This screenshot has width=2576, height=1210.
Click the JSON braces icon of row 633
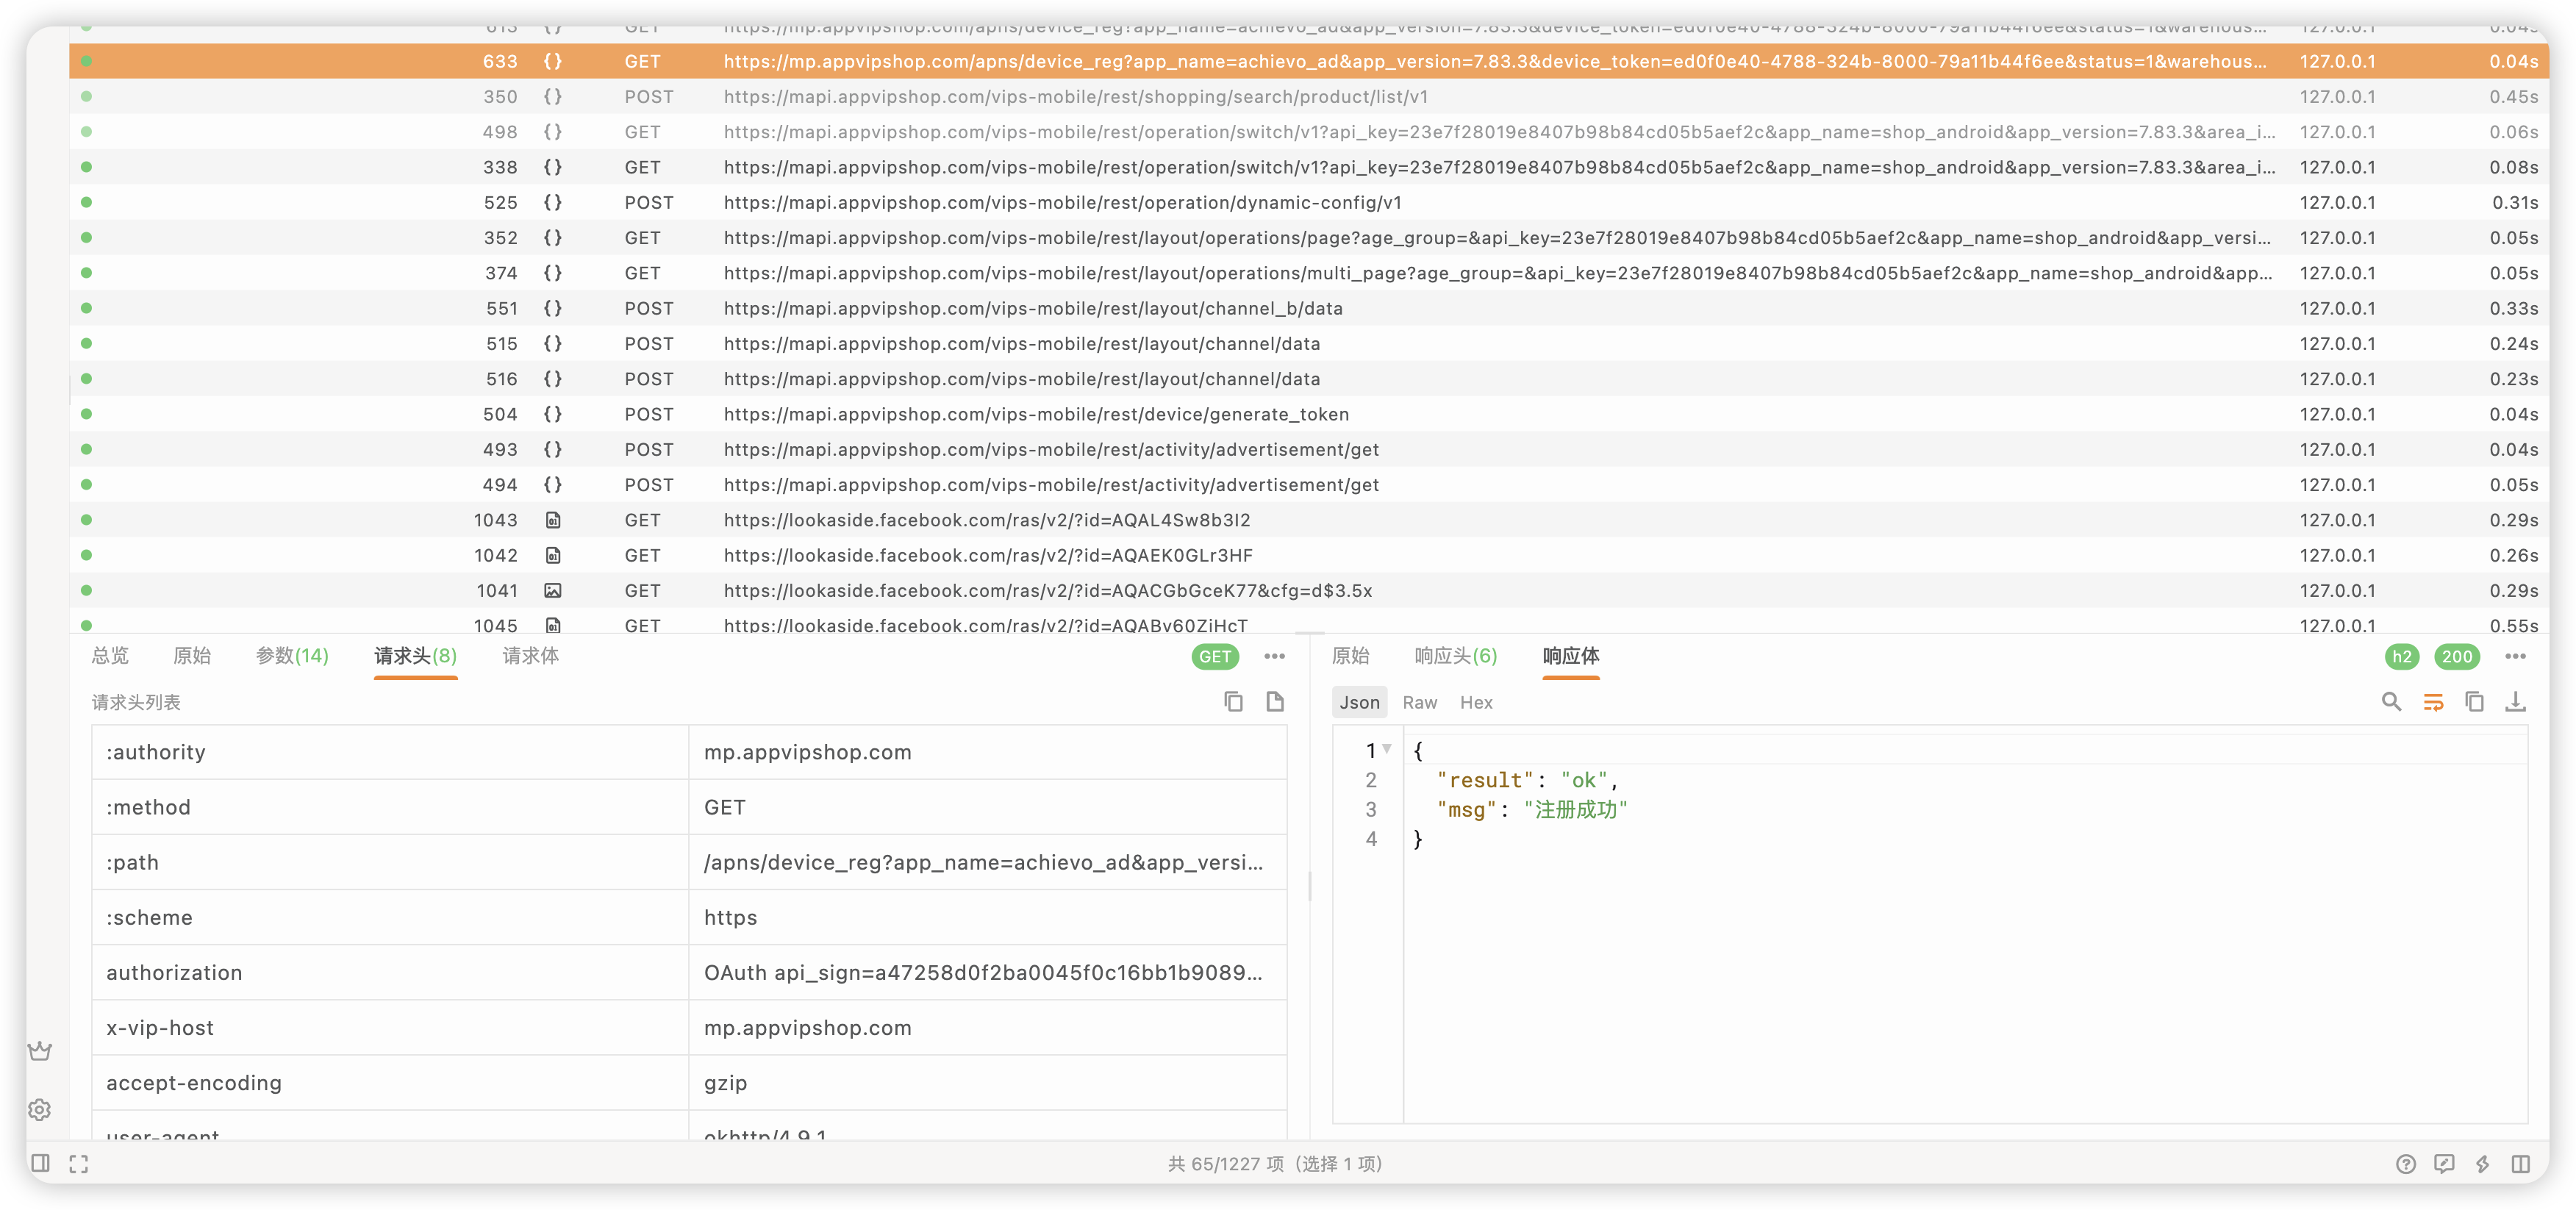[552, 61]
